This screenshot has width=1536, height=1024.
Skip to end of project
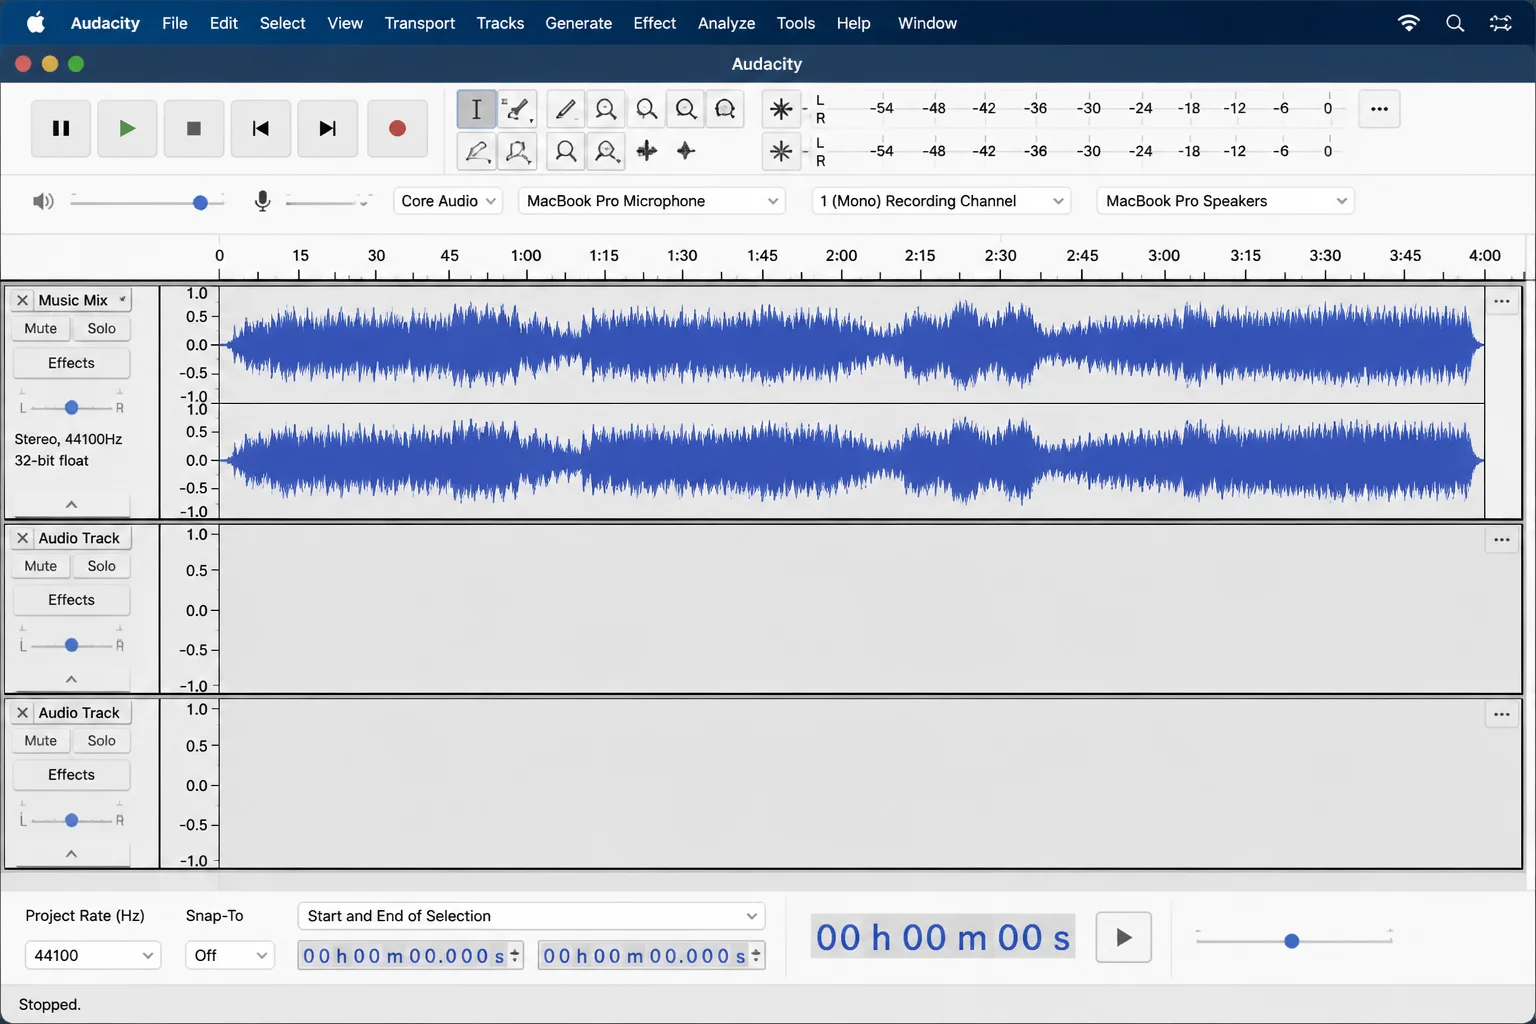click(328, 128)
